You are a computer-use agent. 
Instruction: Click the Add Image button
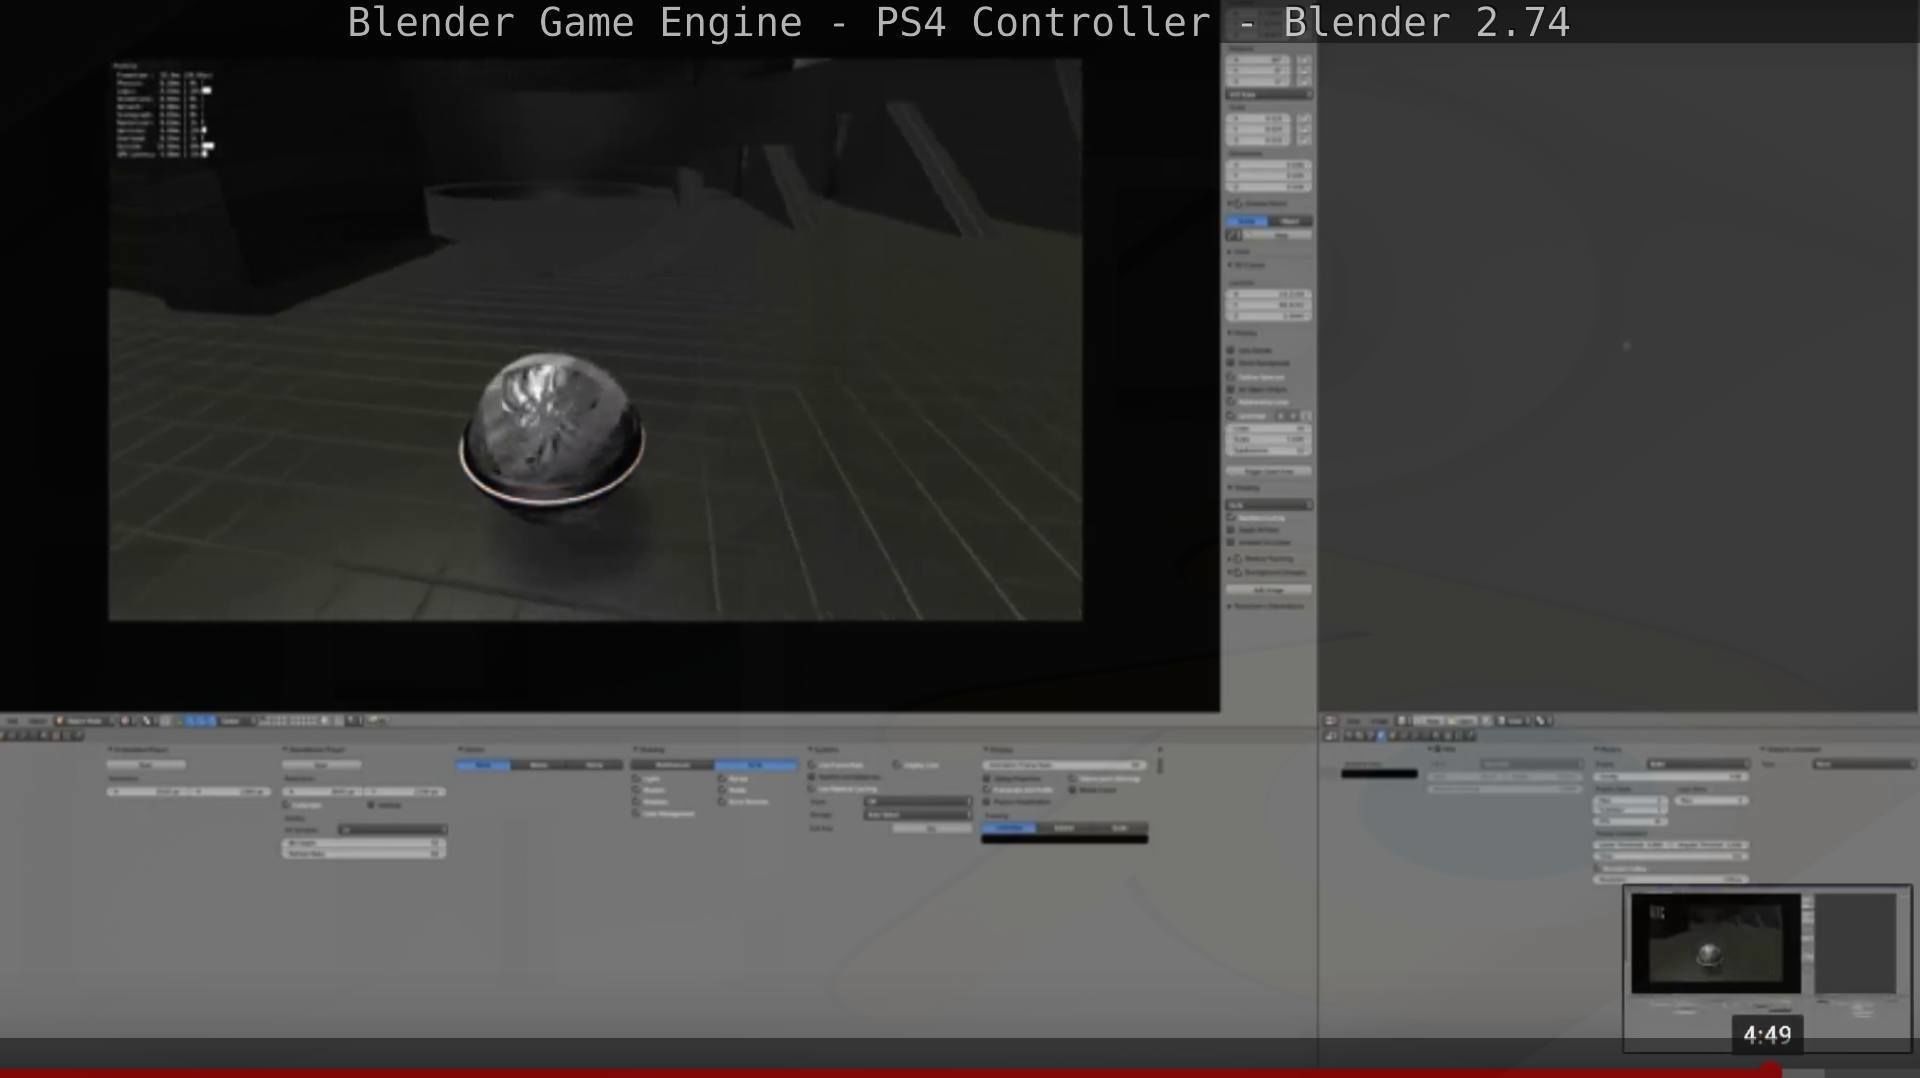pyautogui.click(x=1268, y=590)
